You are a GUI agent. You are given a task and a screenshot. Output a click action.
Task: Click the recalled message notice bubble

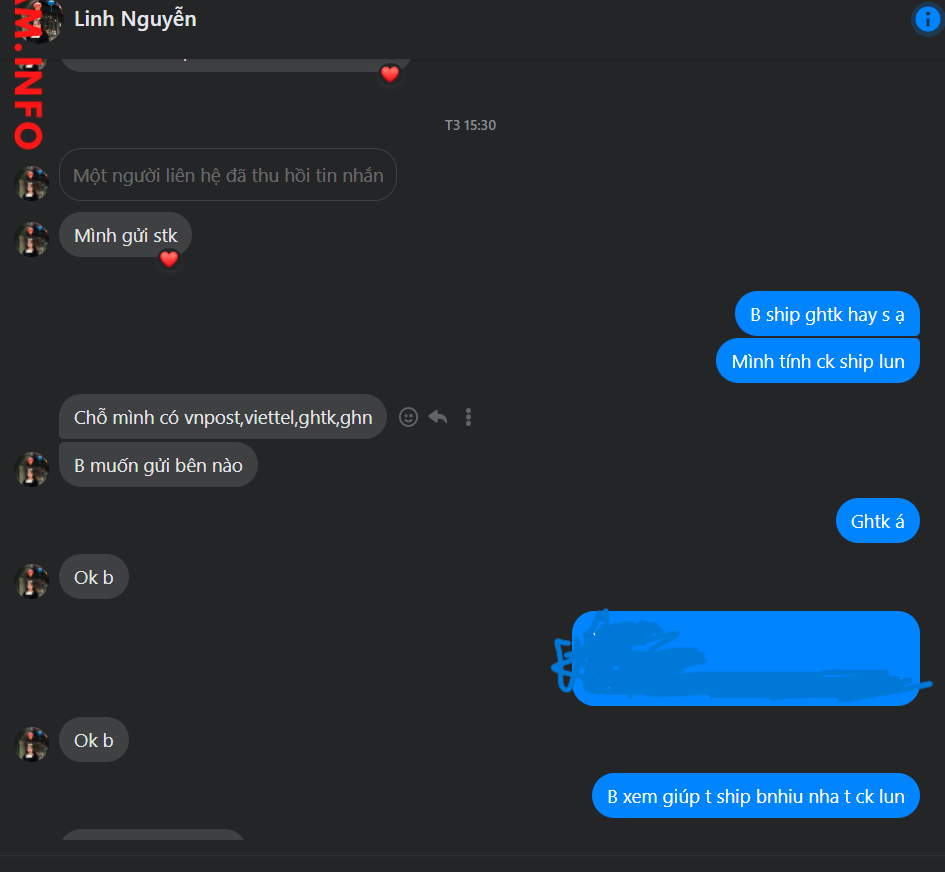coord(228,175)
